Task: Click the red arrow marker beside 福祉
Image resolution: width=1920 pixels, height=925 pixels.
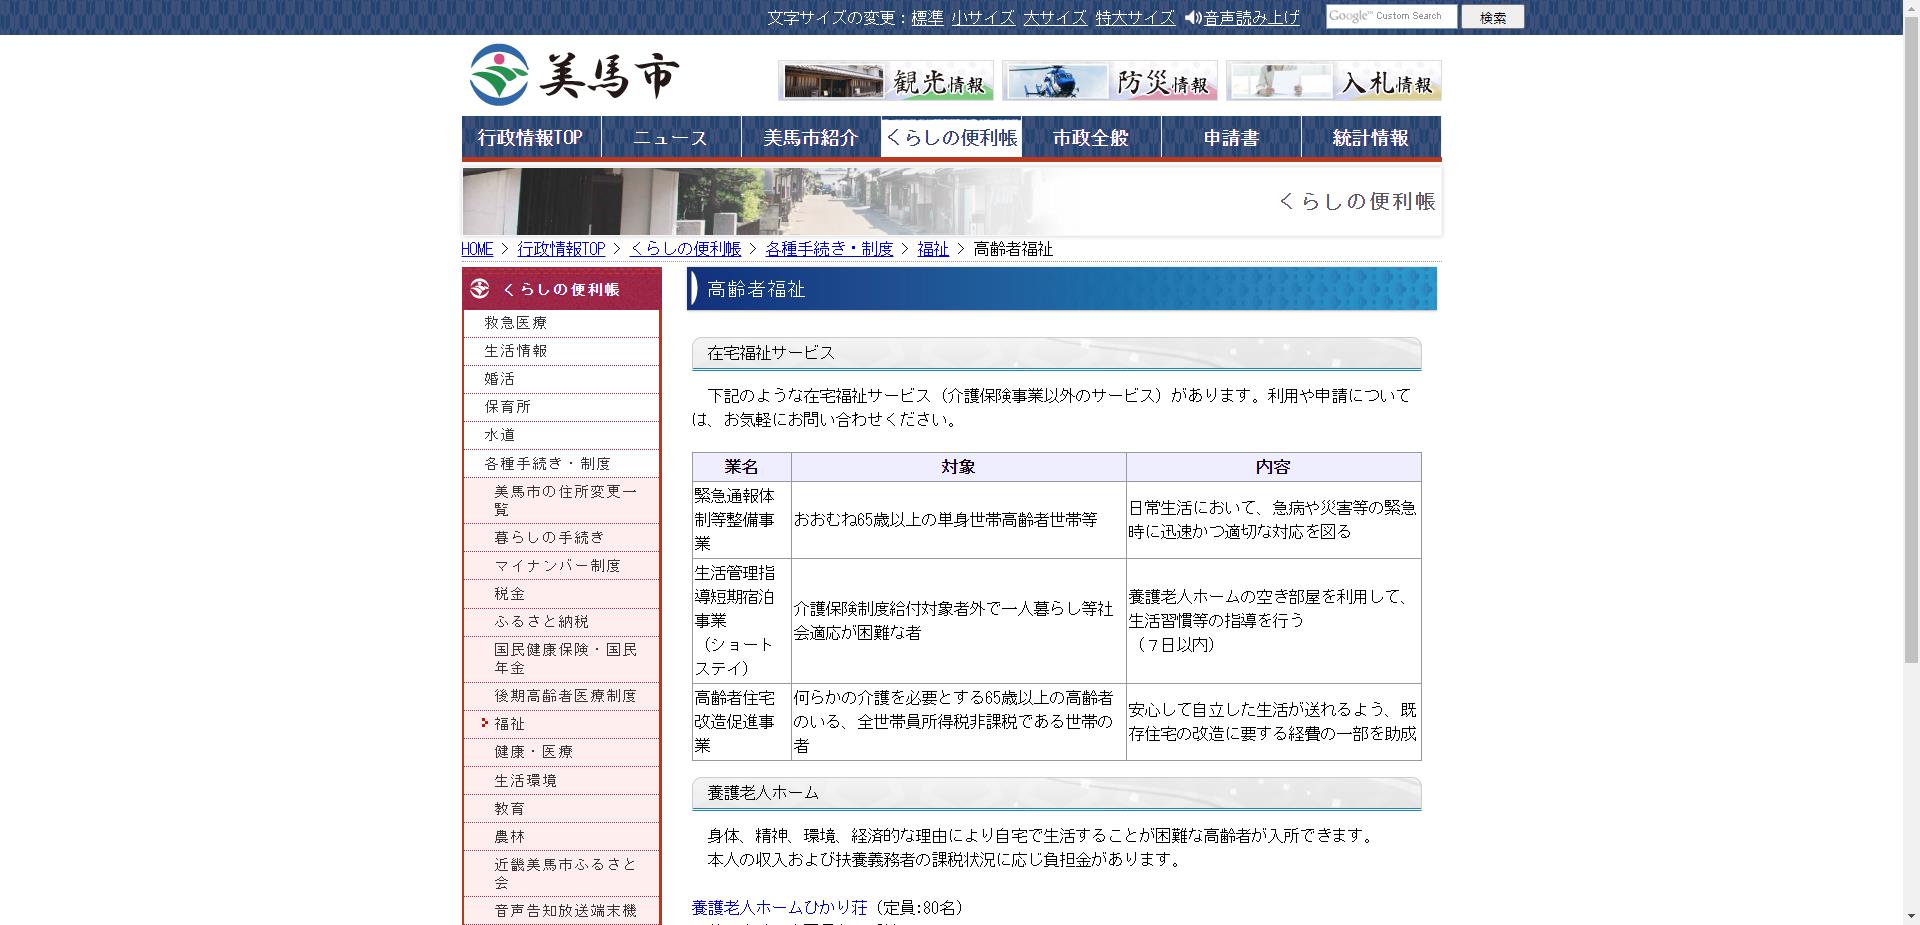Action: pos(487,723)
